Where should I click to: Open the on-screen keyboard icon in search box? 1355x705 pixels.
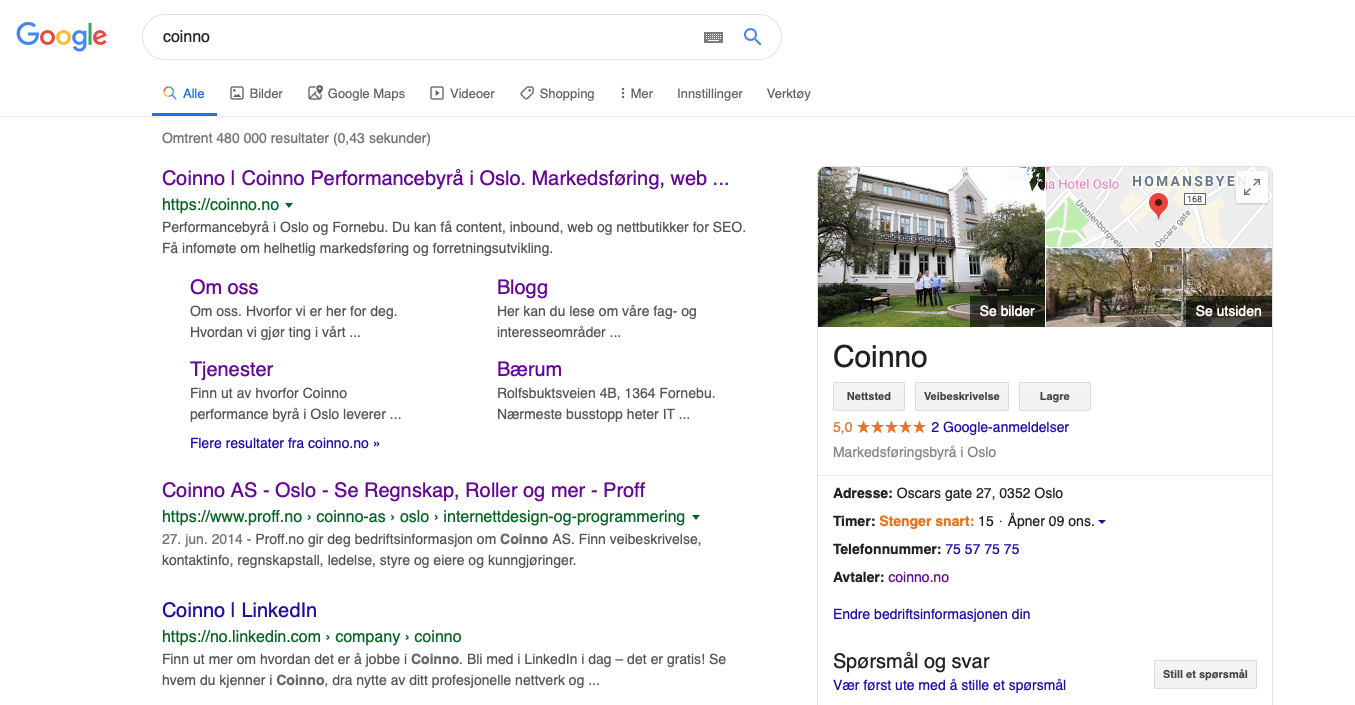point(713,37)
